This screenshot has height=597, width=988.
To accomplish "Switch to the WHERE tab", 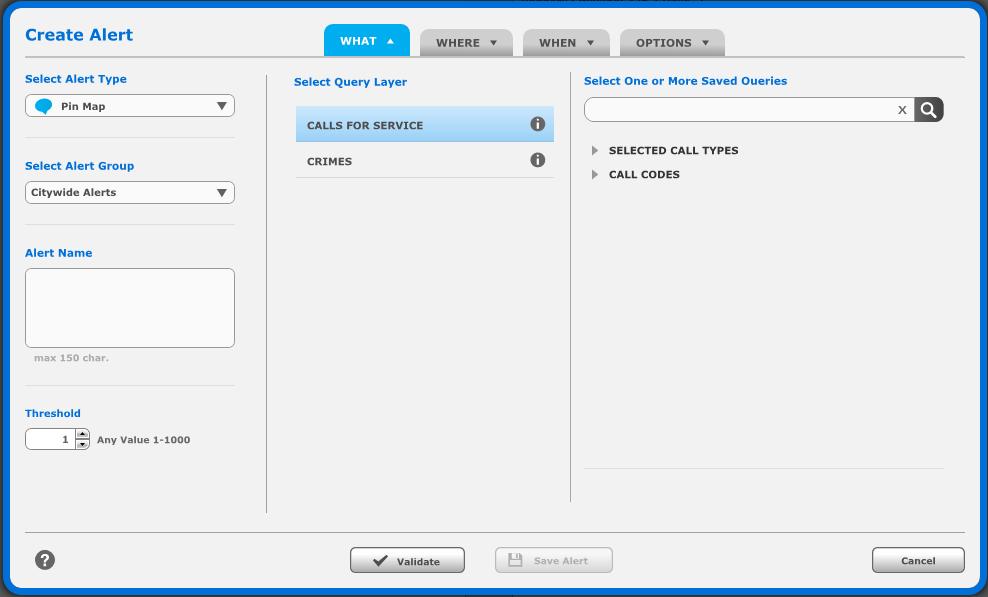I will [466, 43].
